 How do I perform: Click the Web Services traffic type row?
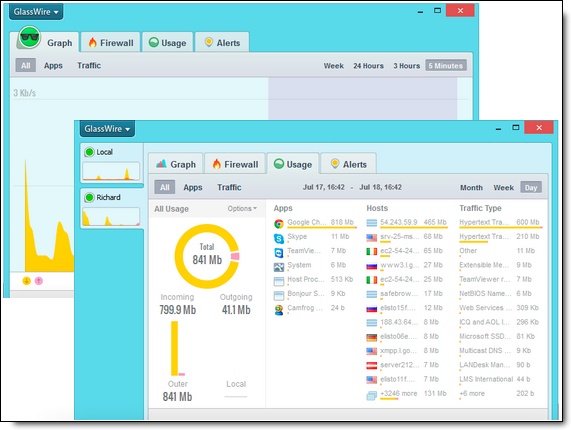(500, 308)
